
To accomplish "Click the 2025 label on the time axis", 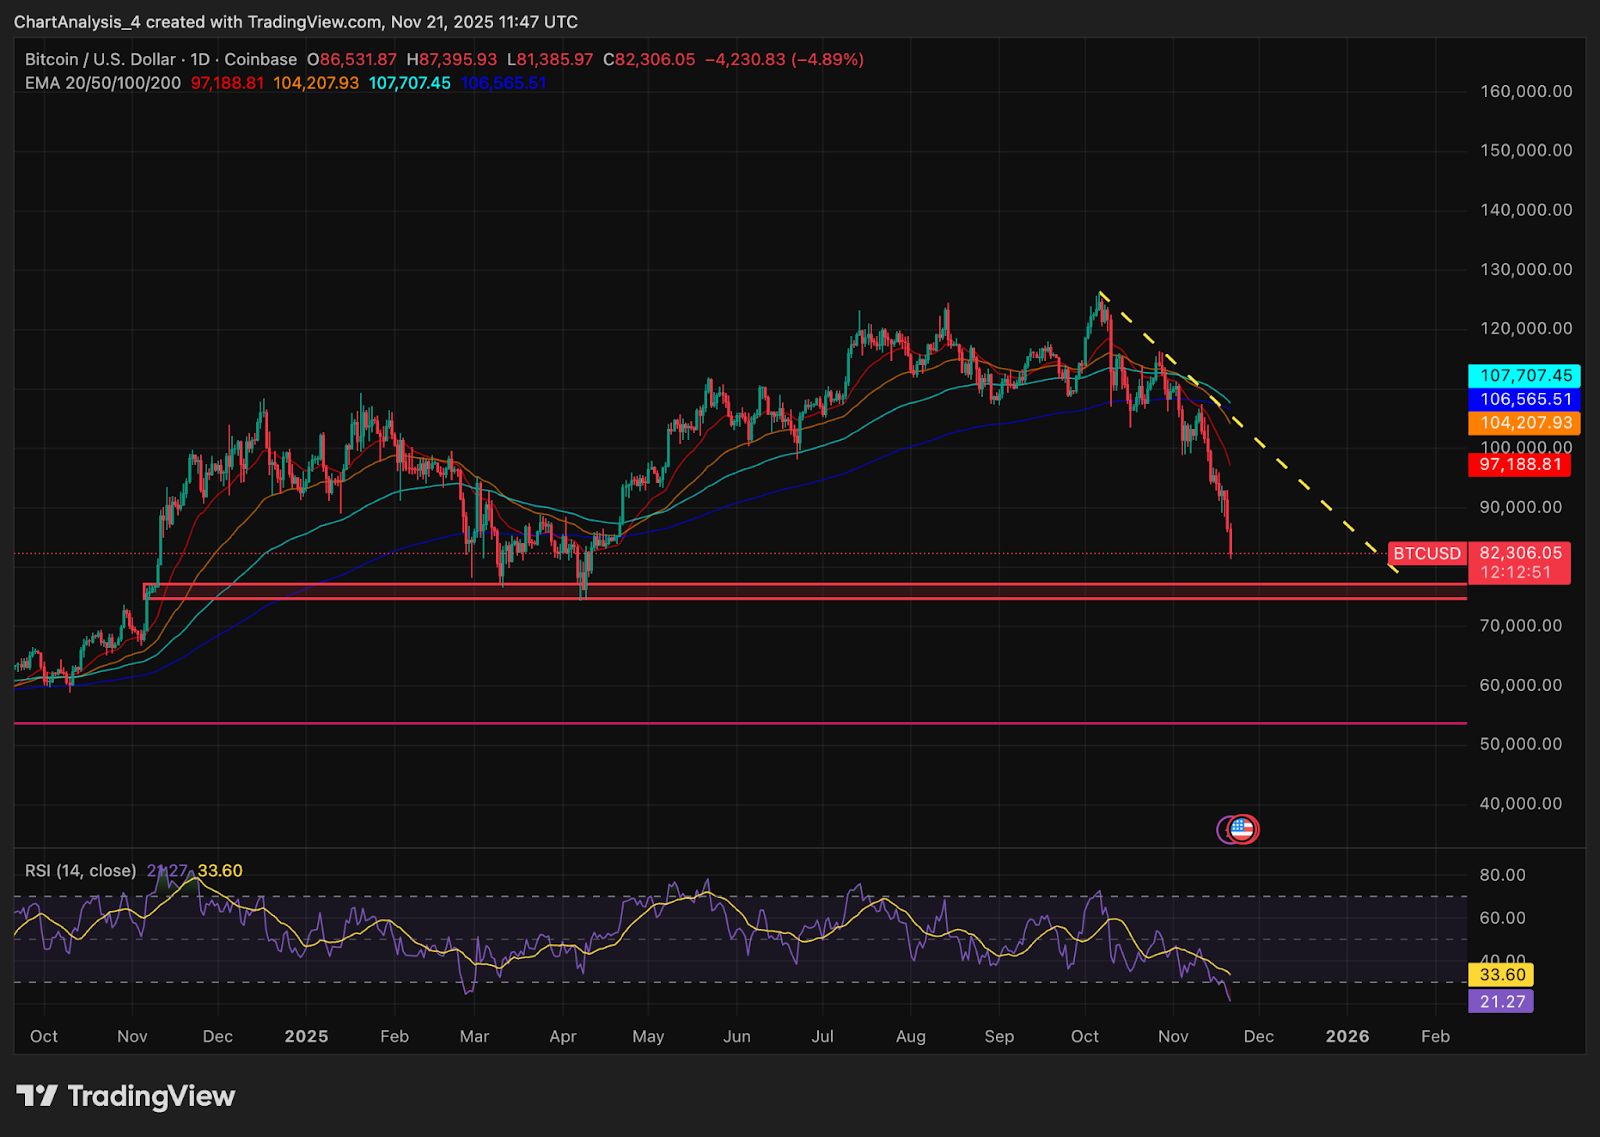I will point(306,1036).
